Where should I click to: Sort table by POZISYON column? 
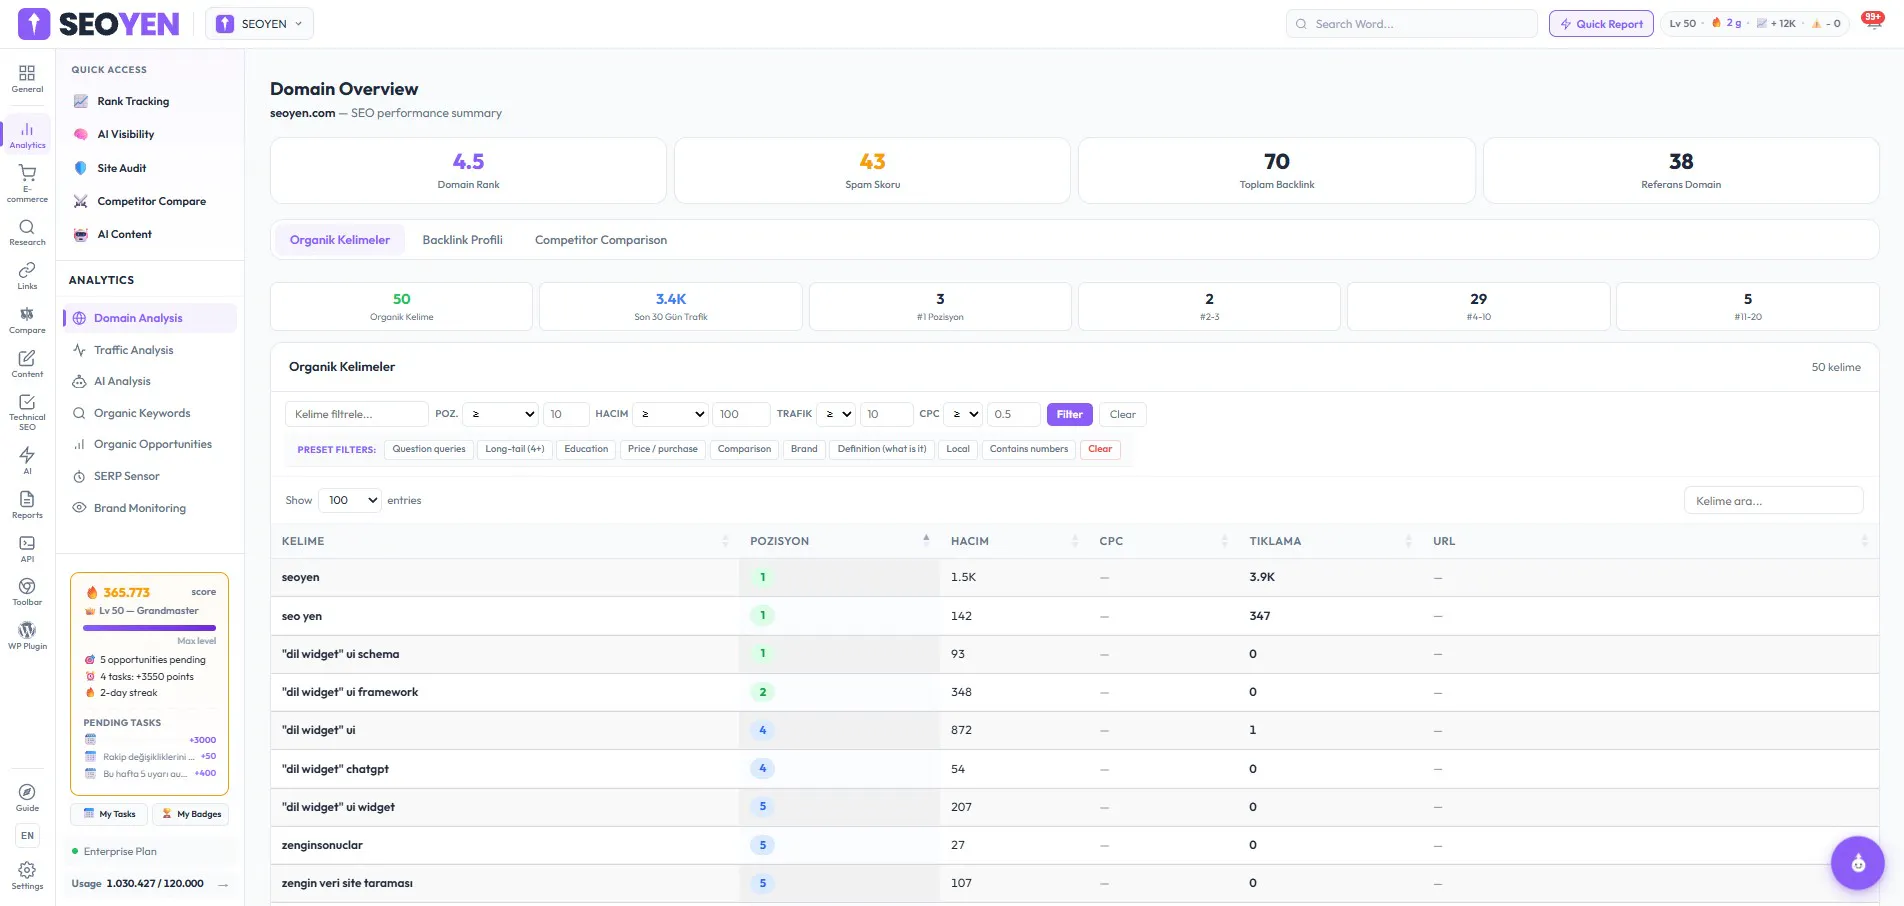(840, 541)
